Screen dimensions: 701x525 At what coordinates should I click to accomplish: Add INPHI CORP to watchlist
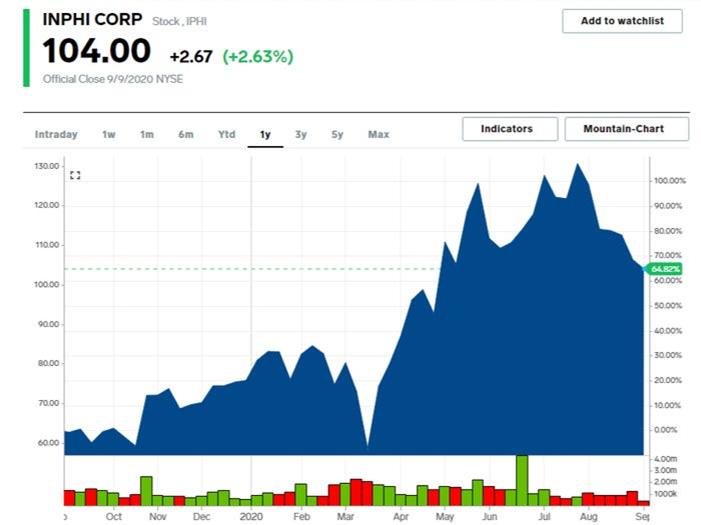(x=622, y=21)
